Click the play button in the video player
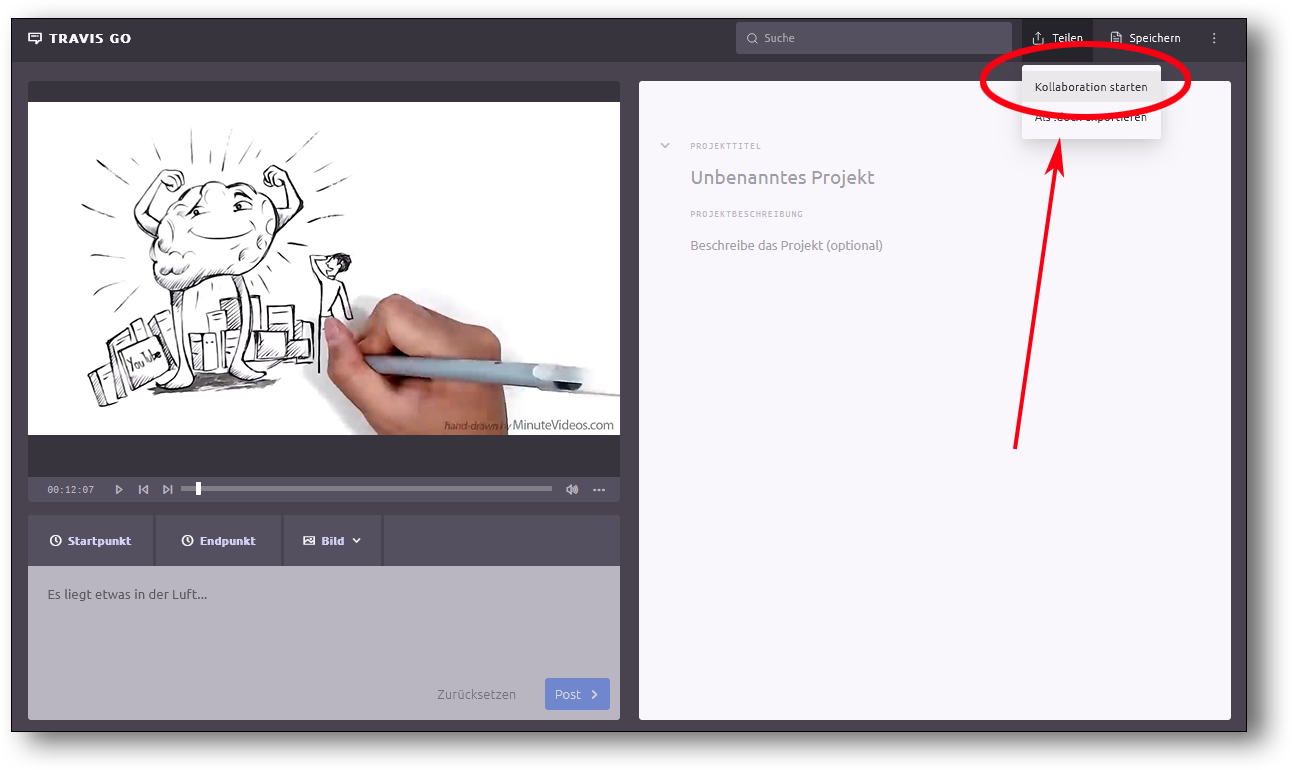This screenshot has width=1292, height=770. click(119, 490)
